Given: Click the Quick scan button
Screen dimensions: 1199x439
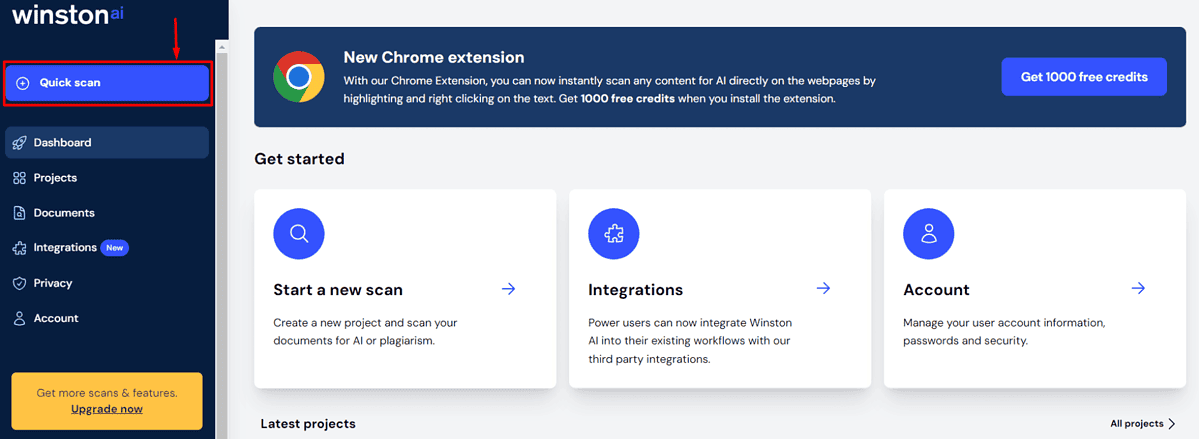Looking at the screenshot, I should (107, 83).
